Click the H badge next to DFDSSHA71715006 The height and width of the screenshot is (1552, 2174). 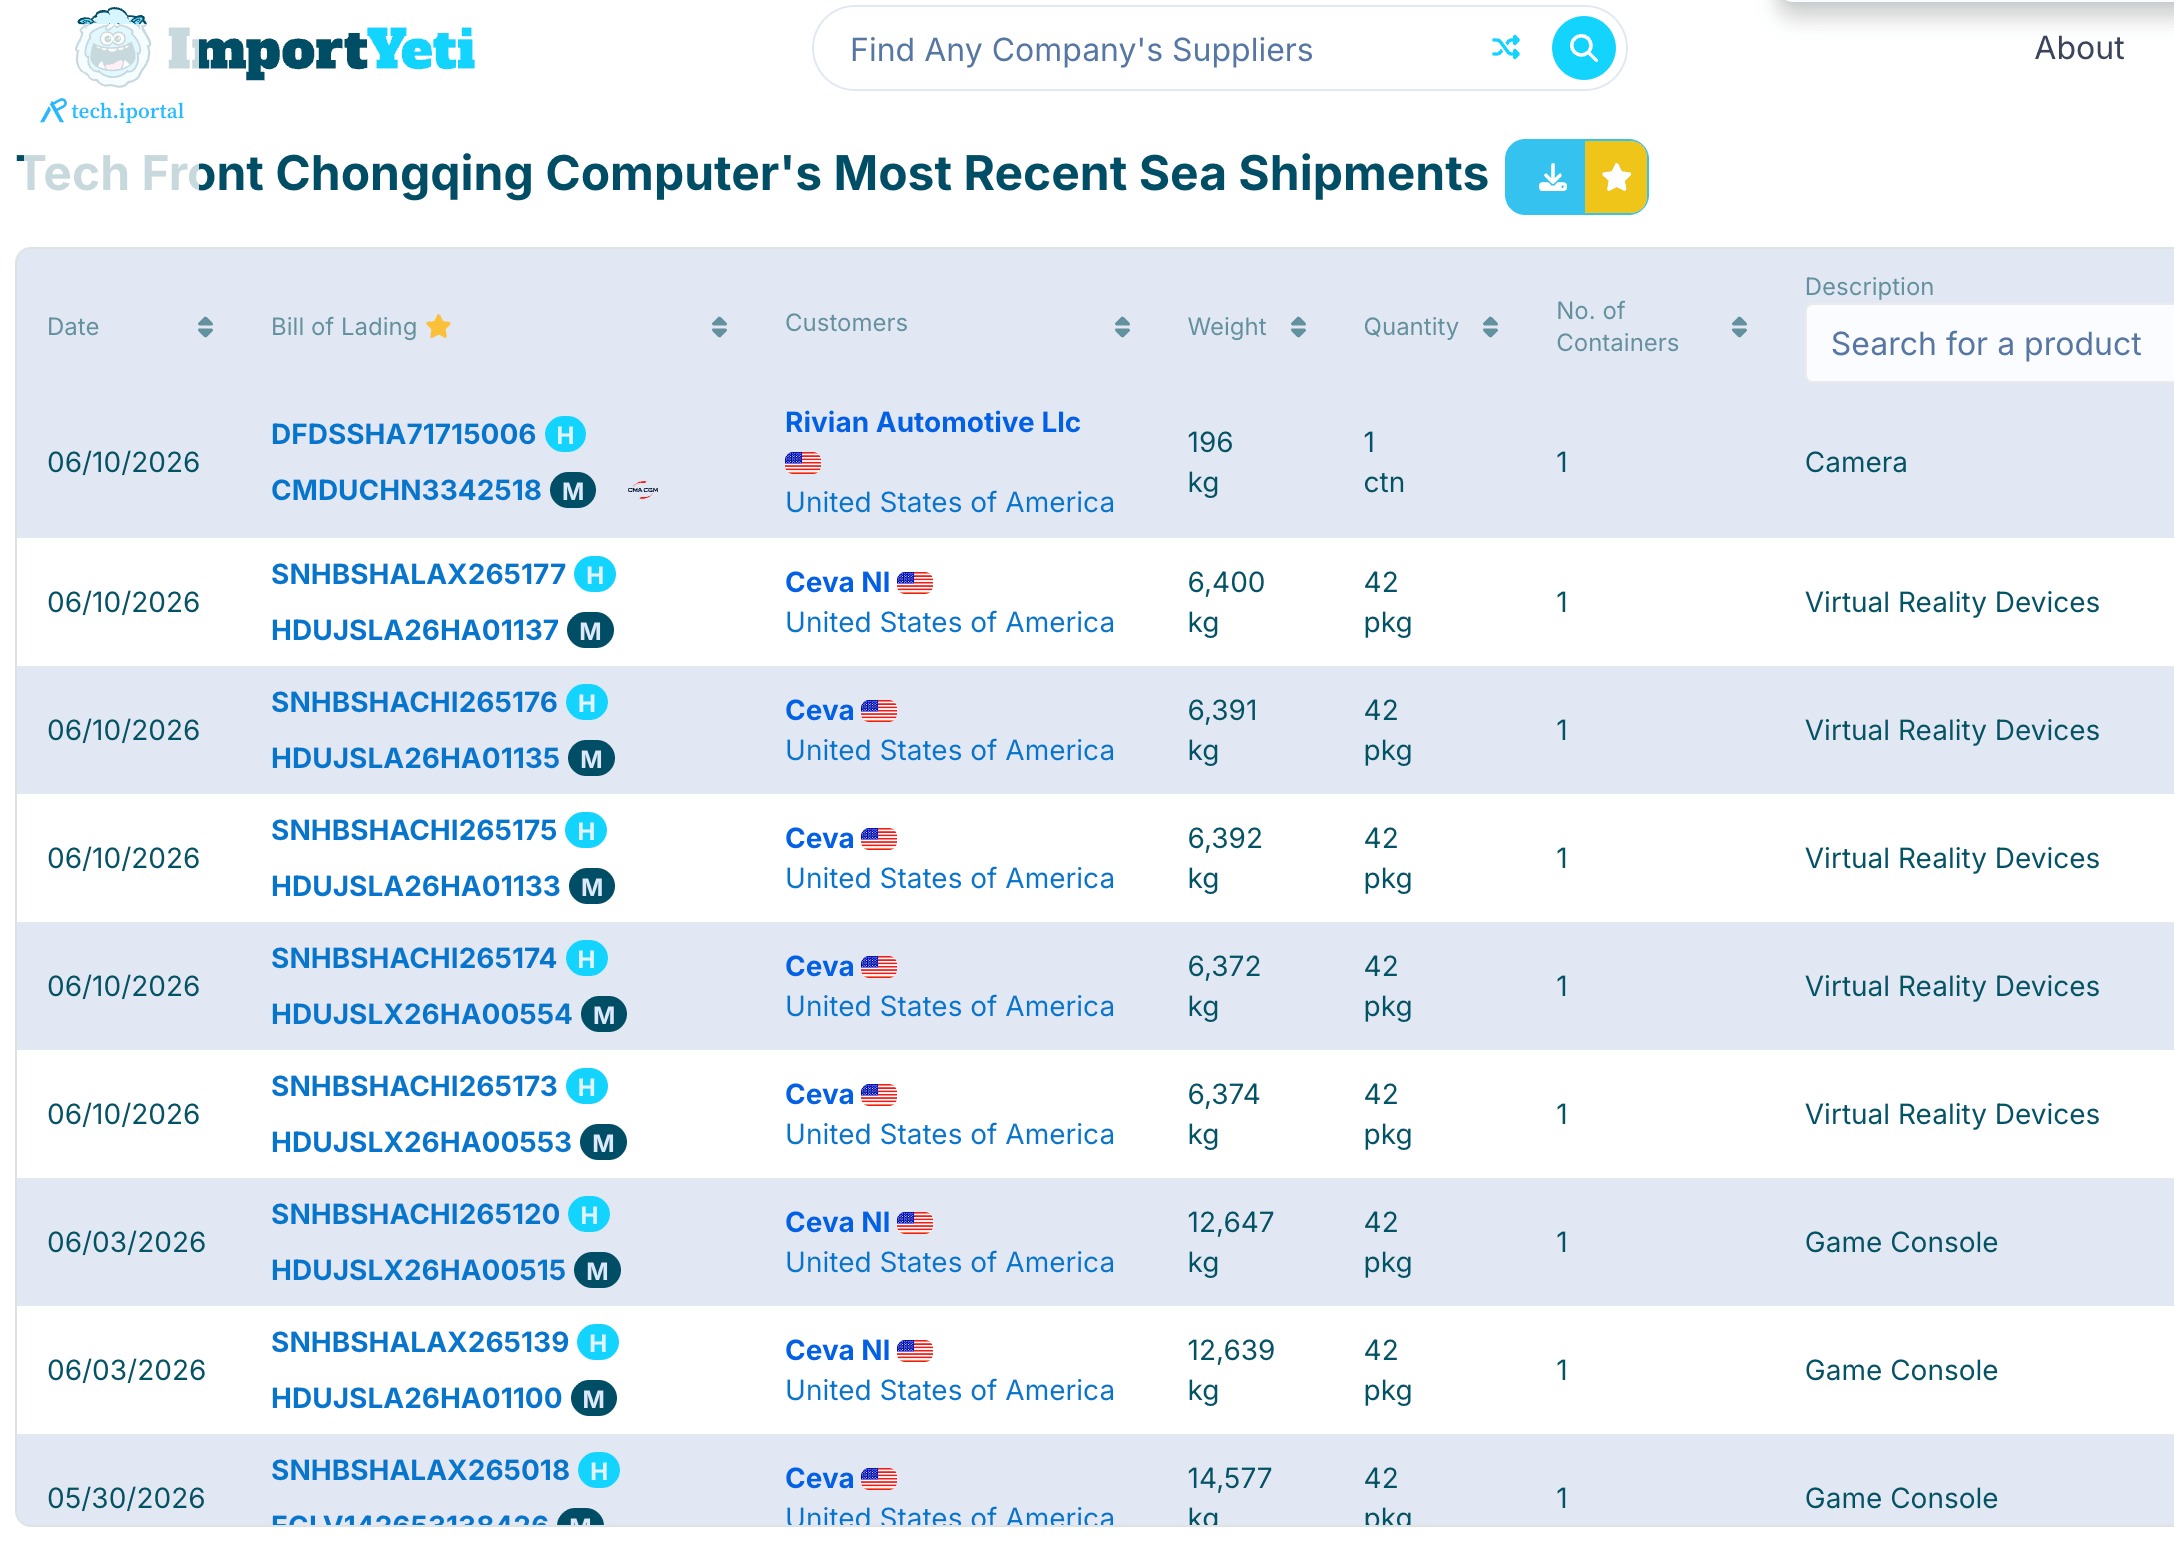tap(566, 434)
